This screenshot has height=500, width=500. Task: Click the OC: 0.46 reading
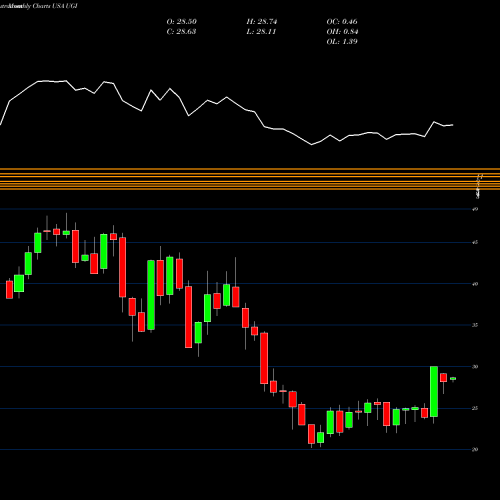(342, 22)
